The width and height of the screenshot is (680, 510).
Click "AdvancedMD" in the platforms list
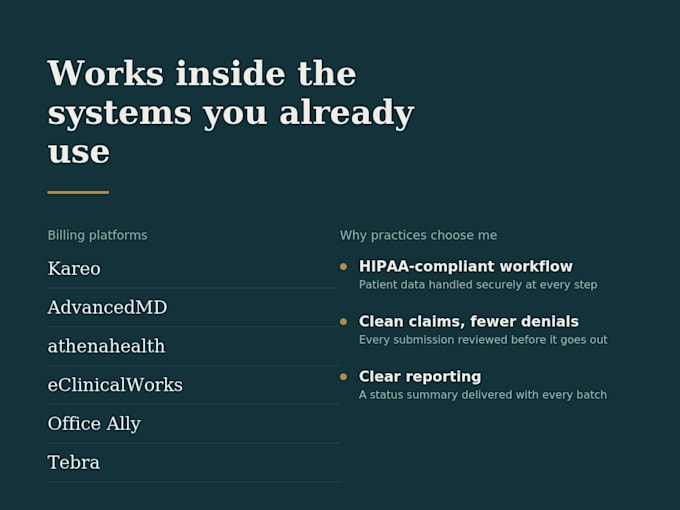click(108, 307)
